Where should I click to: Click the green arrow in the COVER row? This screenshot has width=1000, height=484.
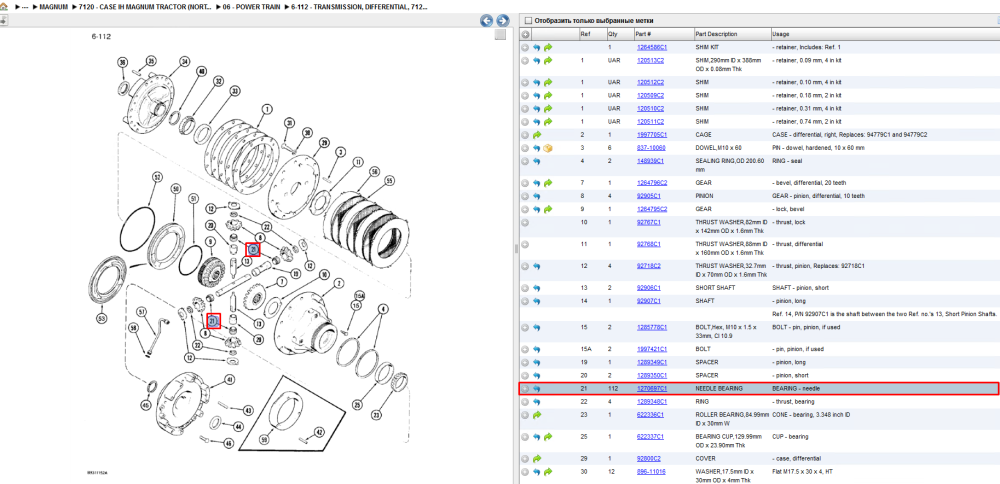pos(536,458)
